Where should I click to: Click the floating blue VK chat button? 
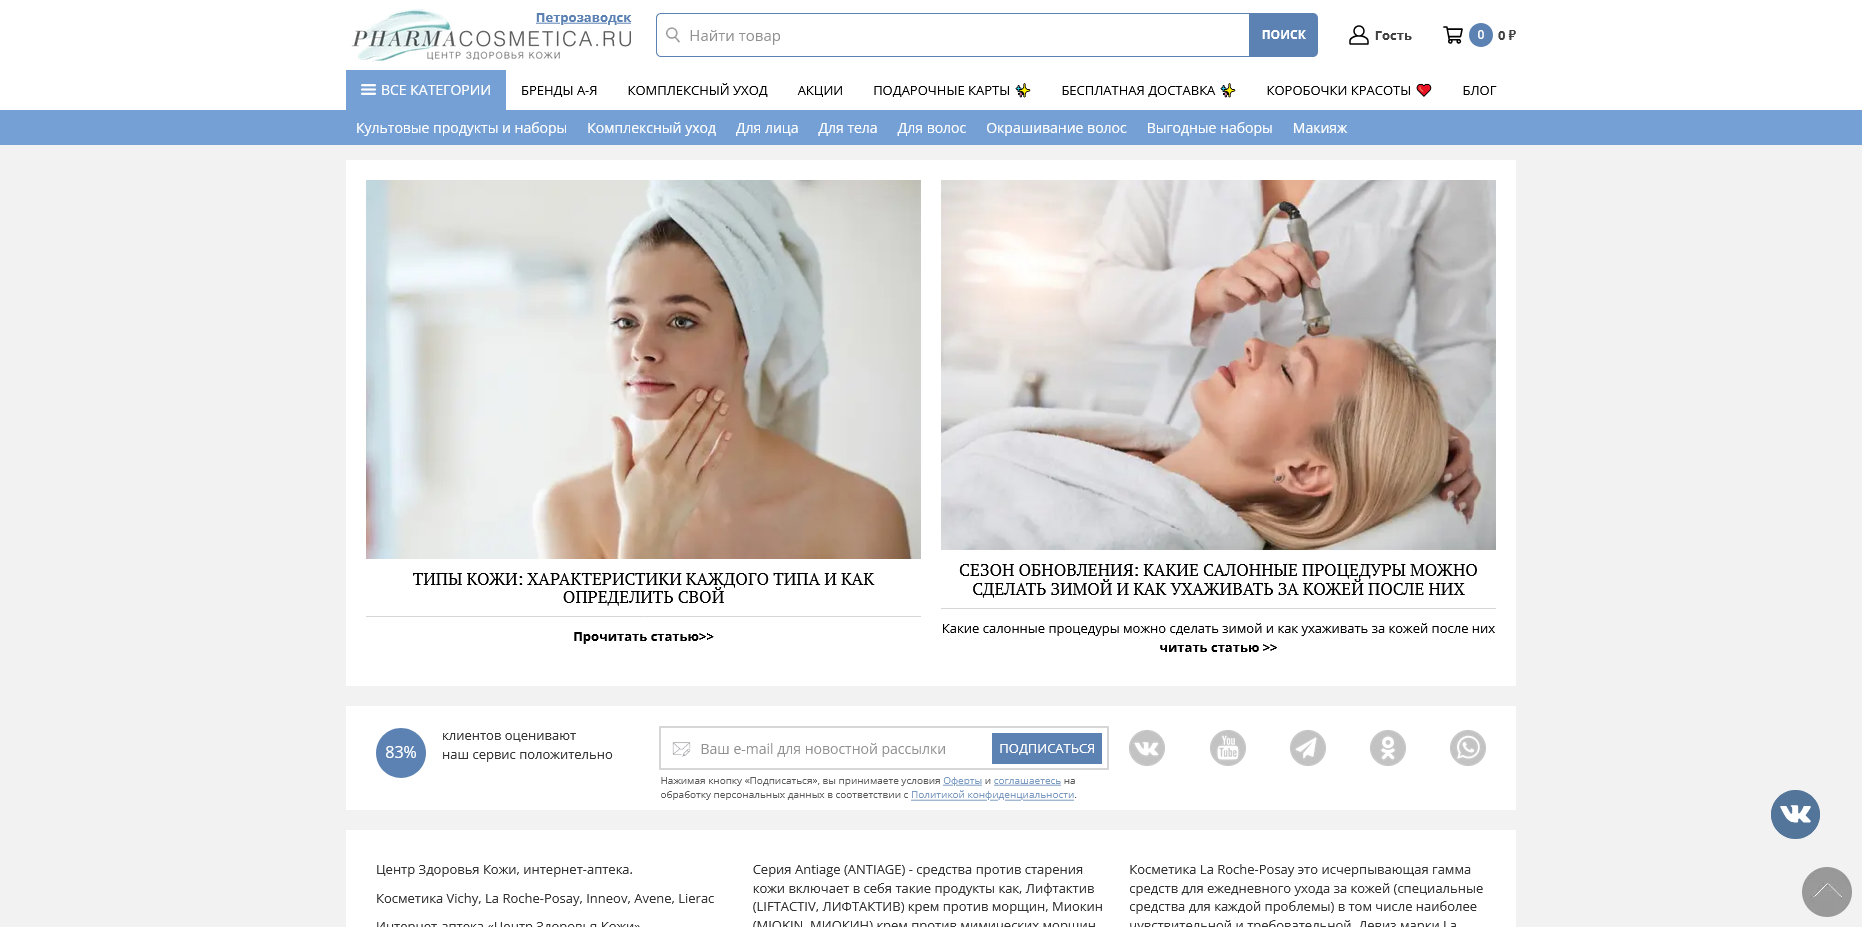coord(1795,814)
